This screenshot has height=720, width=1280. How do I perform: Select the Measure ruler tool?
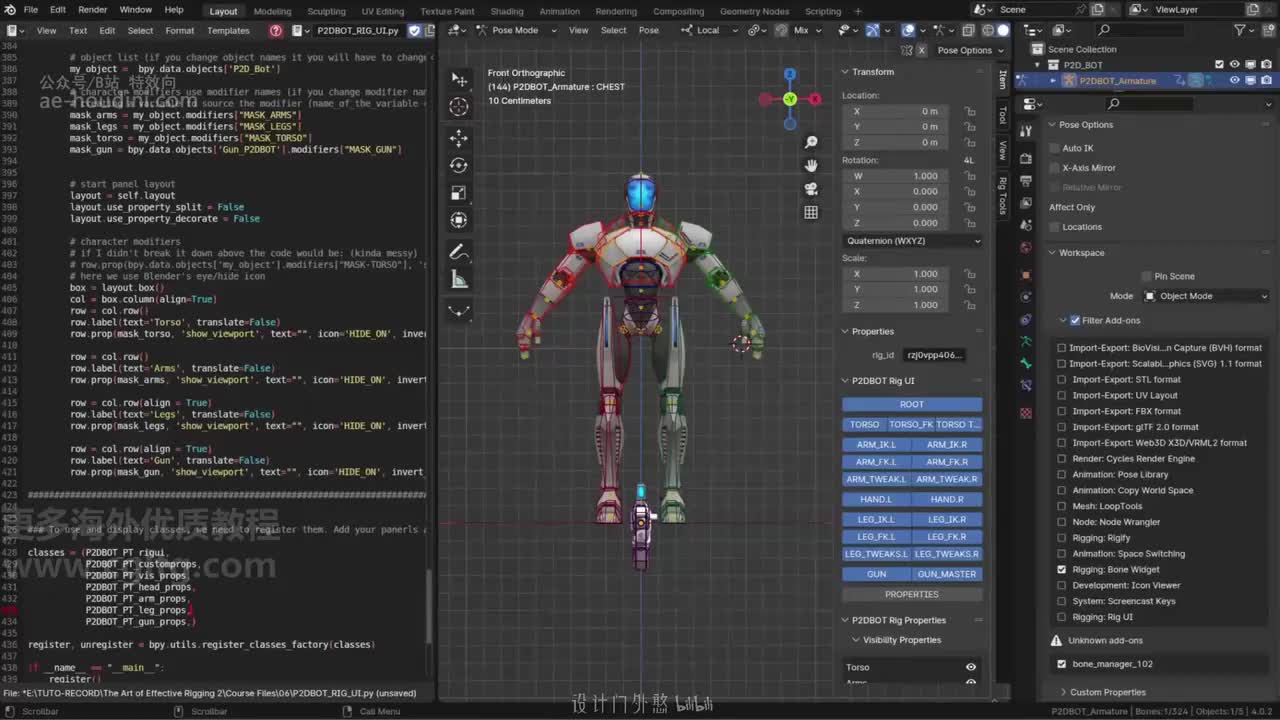point(459,279)
